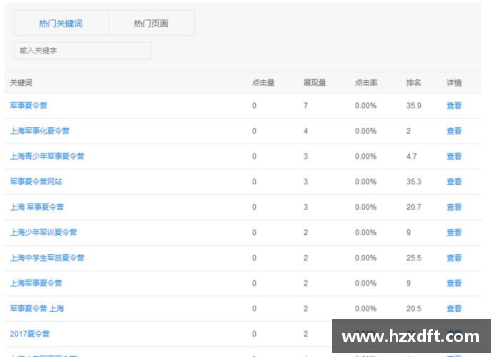Open the 军事夏令营网站 keyword link
Image resolution: width=500 pixels, height=362 pixels.
tap(36, 182)
